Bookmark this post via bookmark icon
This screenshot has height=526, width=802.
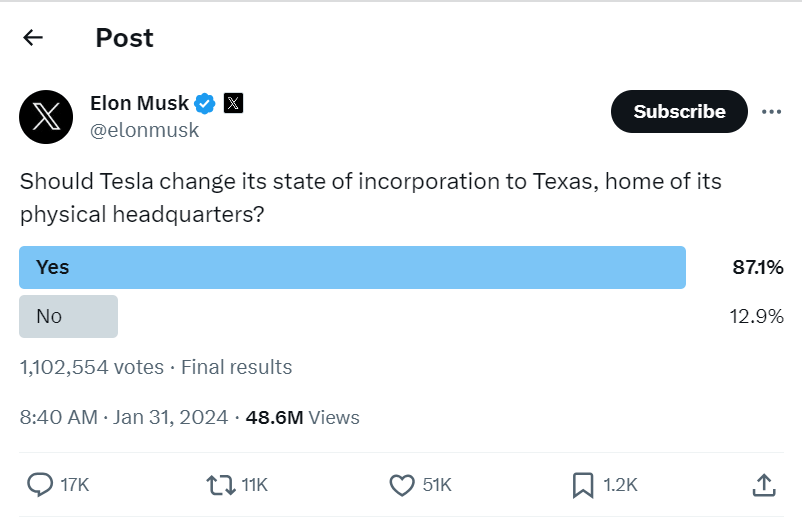[583, 485]
